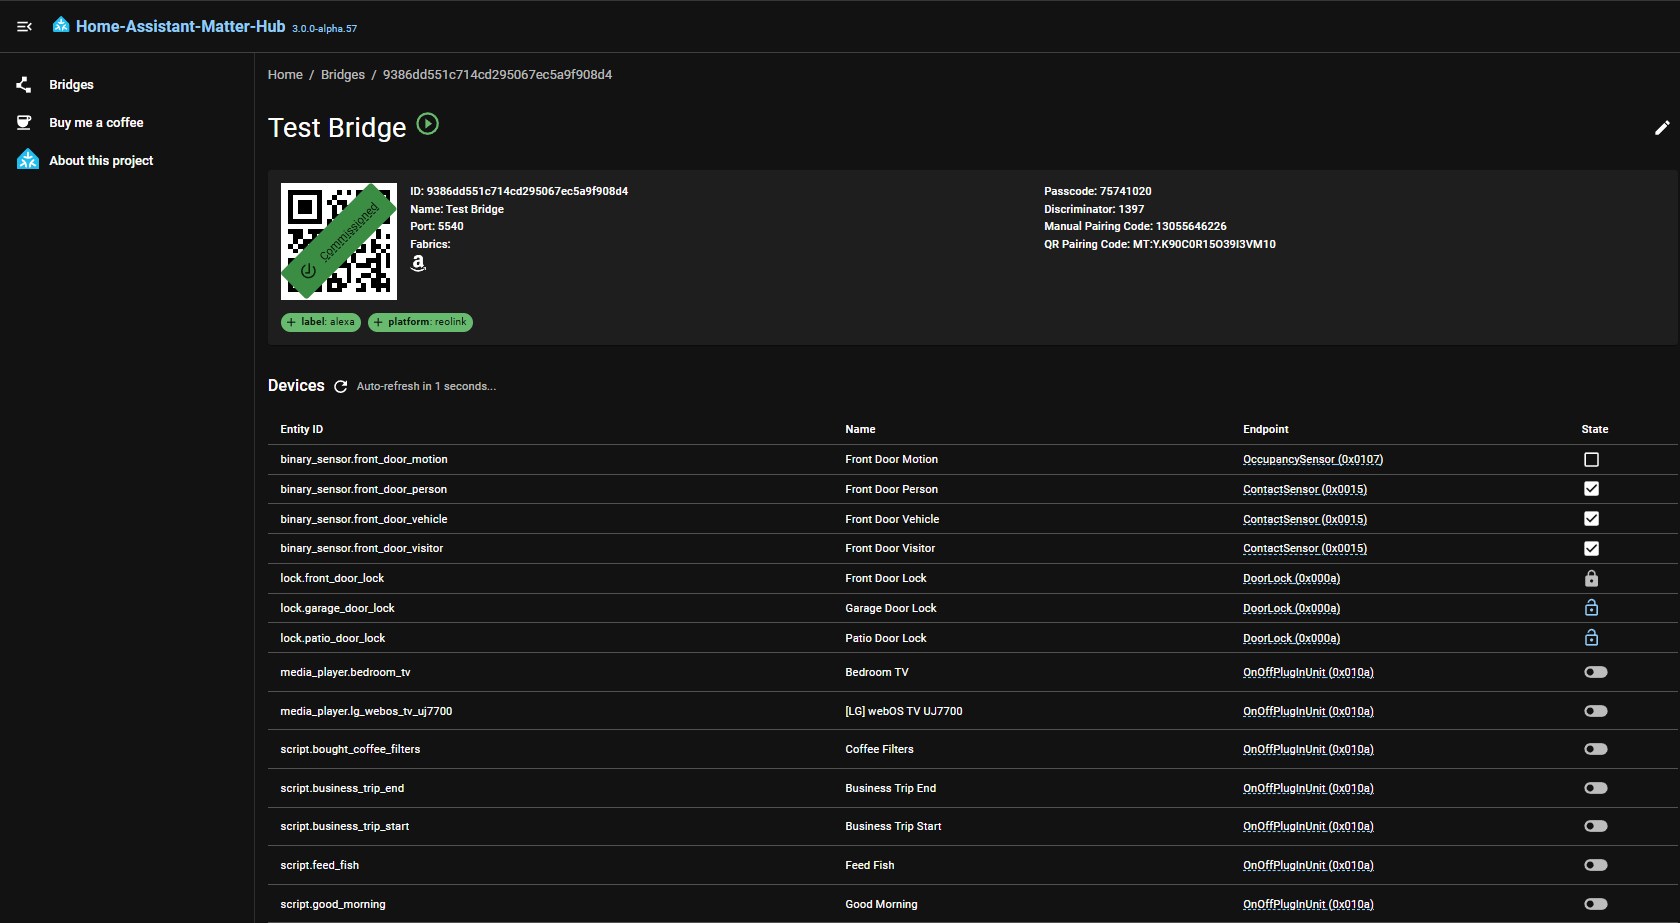Click the Garage Door Lock unlocked icon
1680x923 pixels.
[x=1591, y=608]
